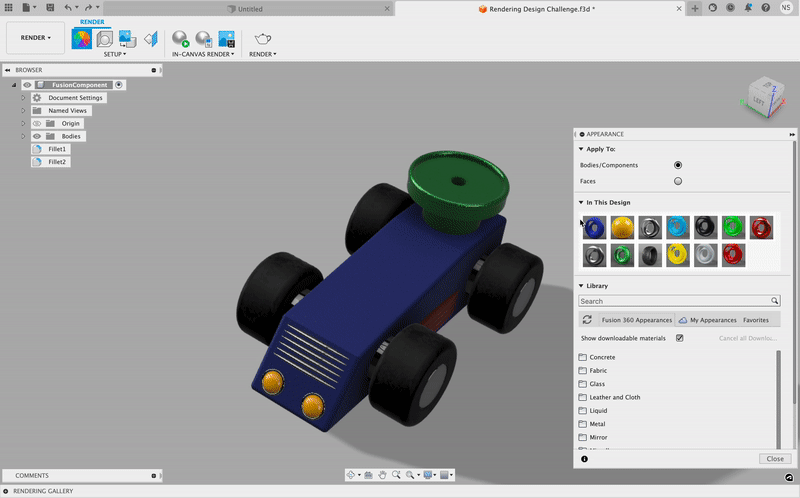Image resolution: width=800 pixels, height=498 pixels.
Task: Expand the Origin tree node
Action: [23, 123]
